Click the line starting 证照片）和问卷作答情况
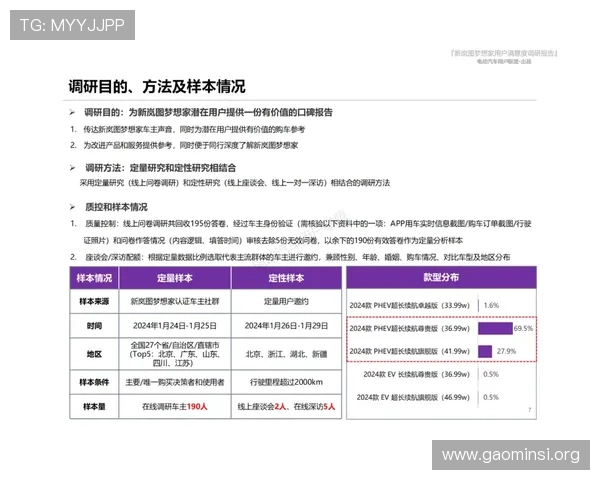The width and height of the screenshot is (600, 480). (273, 240)
